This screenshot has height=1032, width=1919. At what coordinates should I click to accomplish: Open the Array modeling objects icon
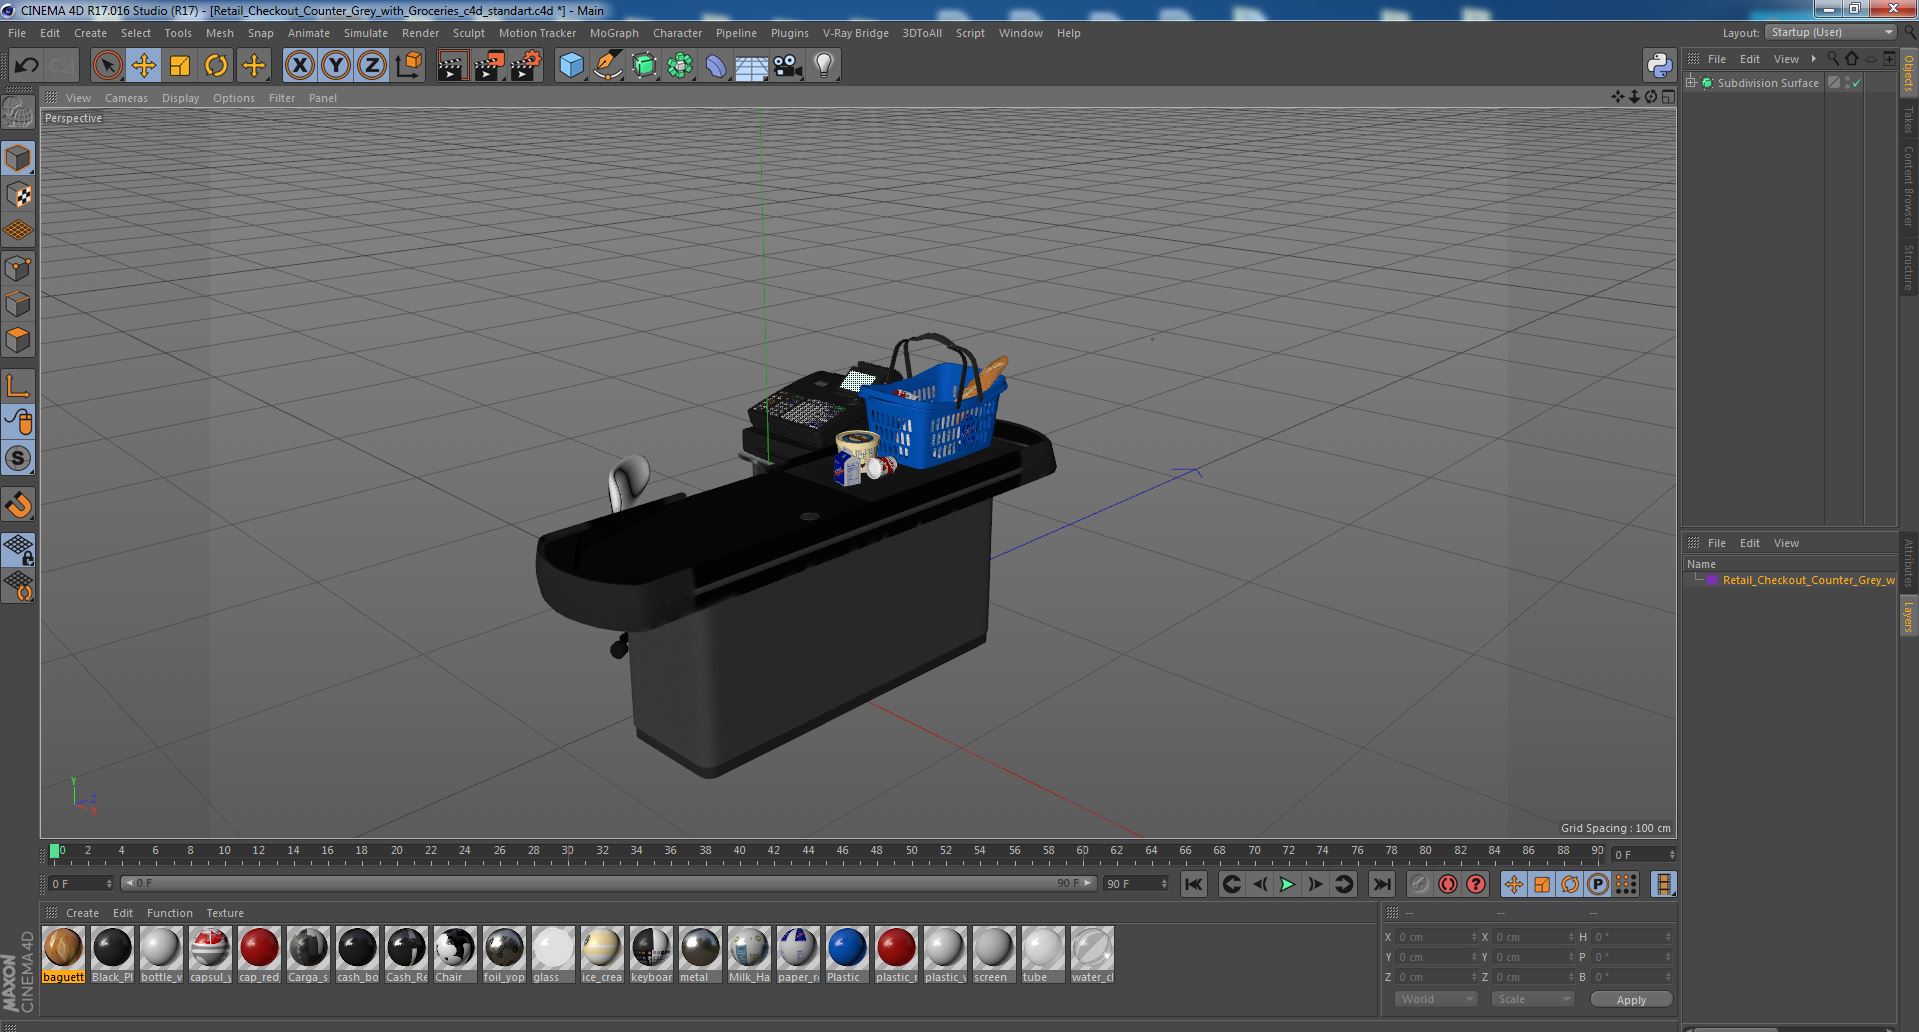680,66
